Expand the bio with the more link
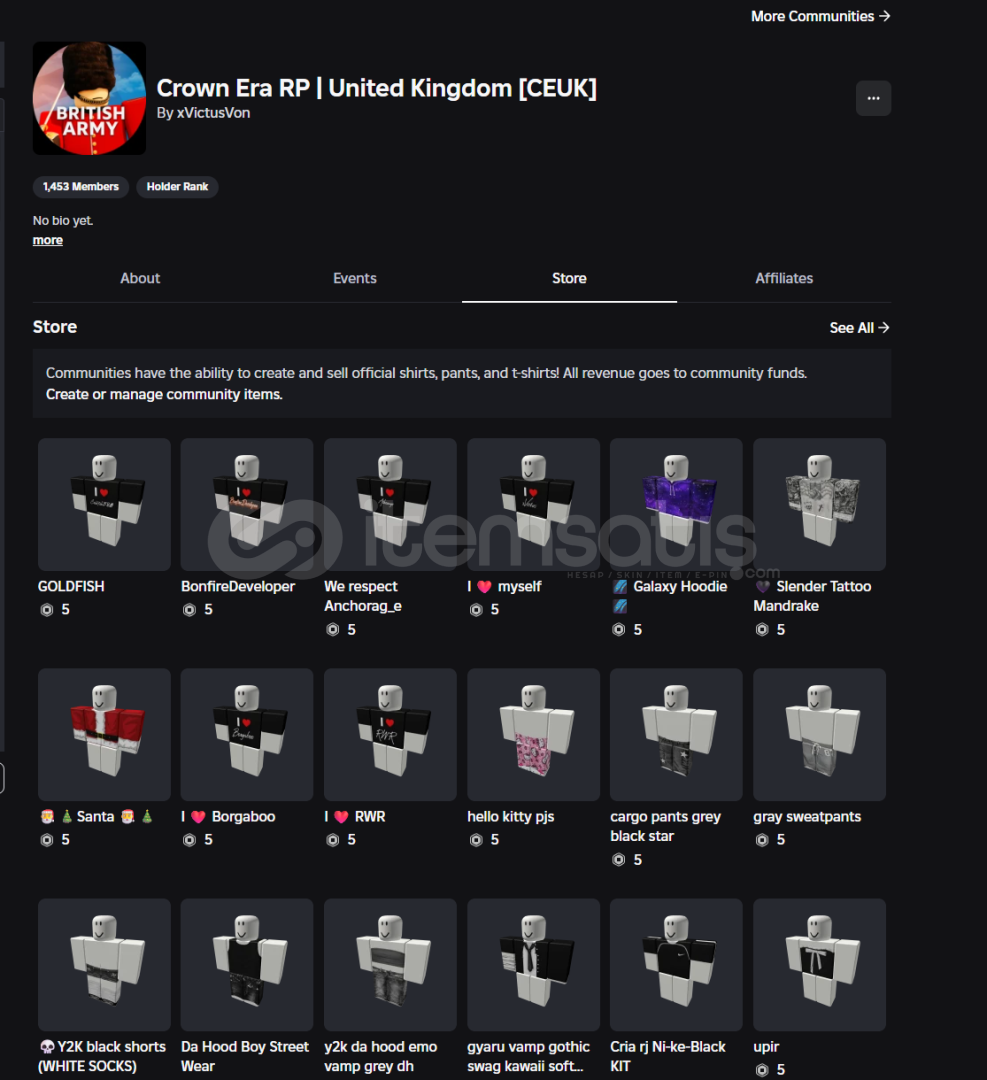The image size is (987, 1080). point(48,240)
